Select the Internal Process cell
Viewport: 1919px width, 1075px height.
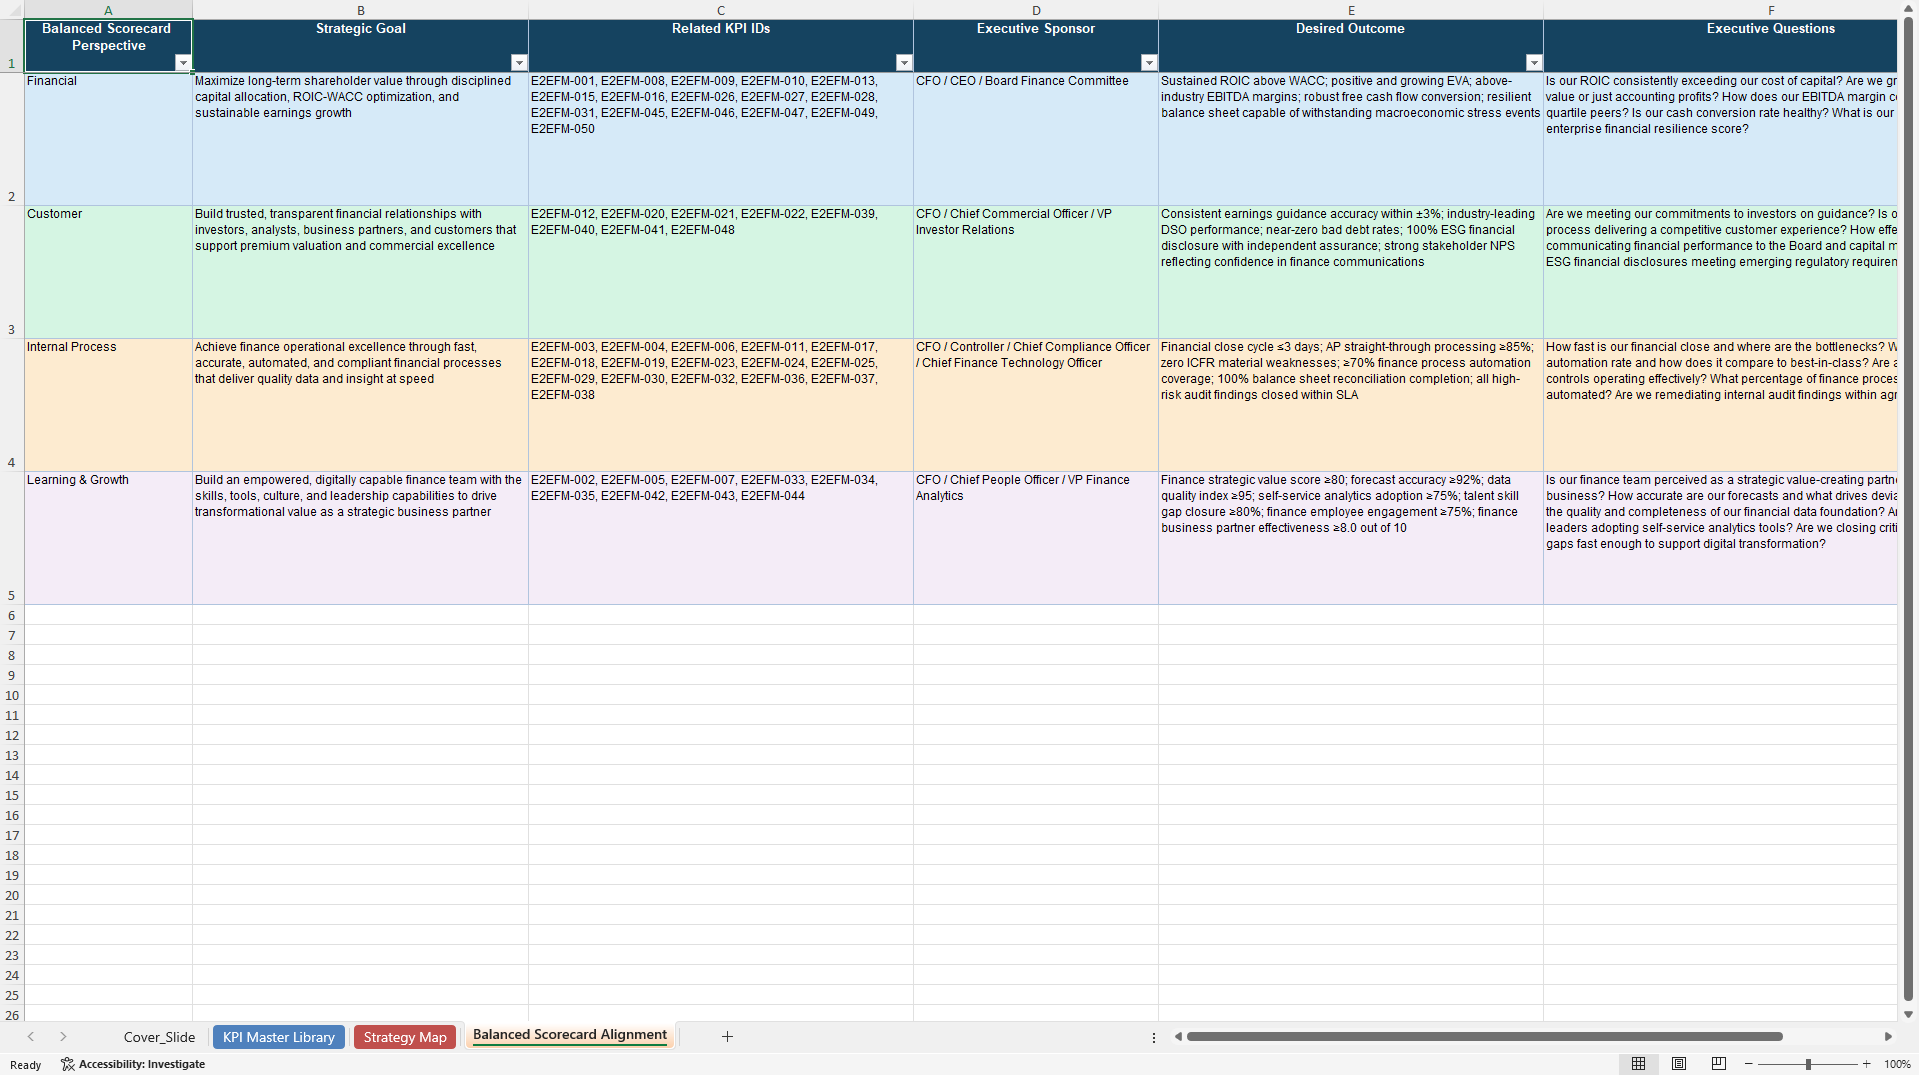(108, 405)
